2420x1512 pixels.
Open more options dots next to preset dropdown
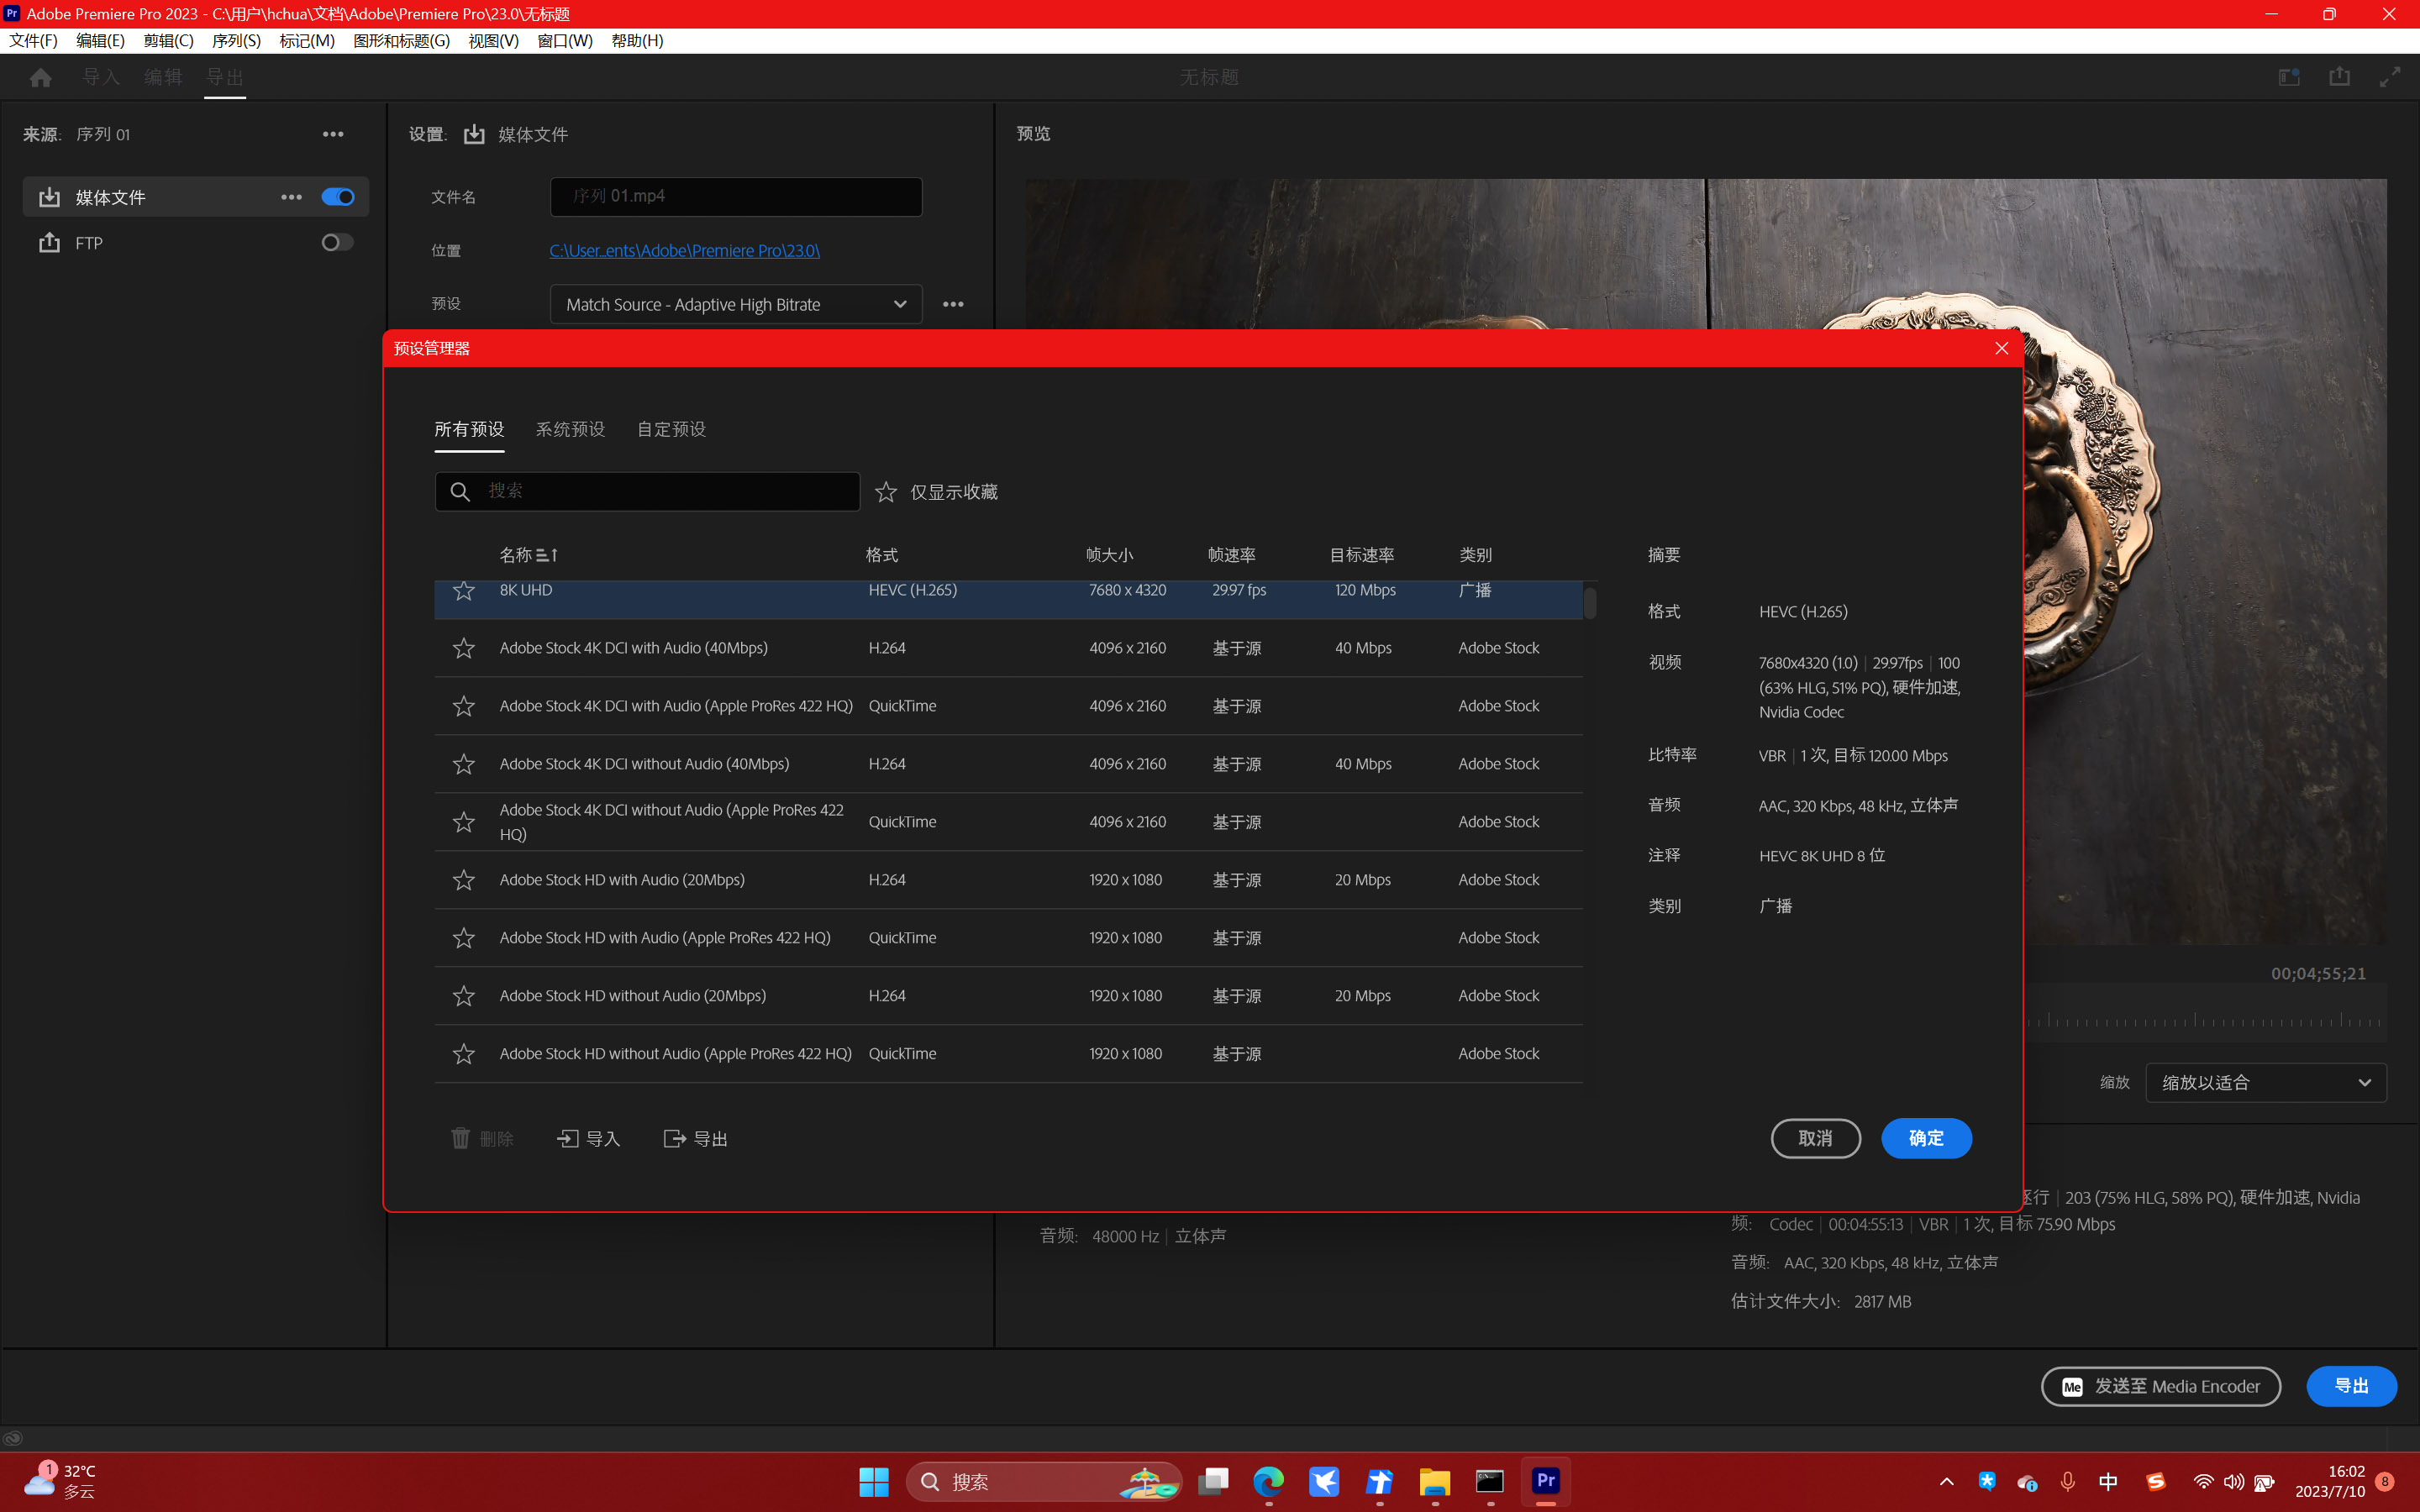[x=953, y=304]
